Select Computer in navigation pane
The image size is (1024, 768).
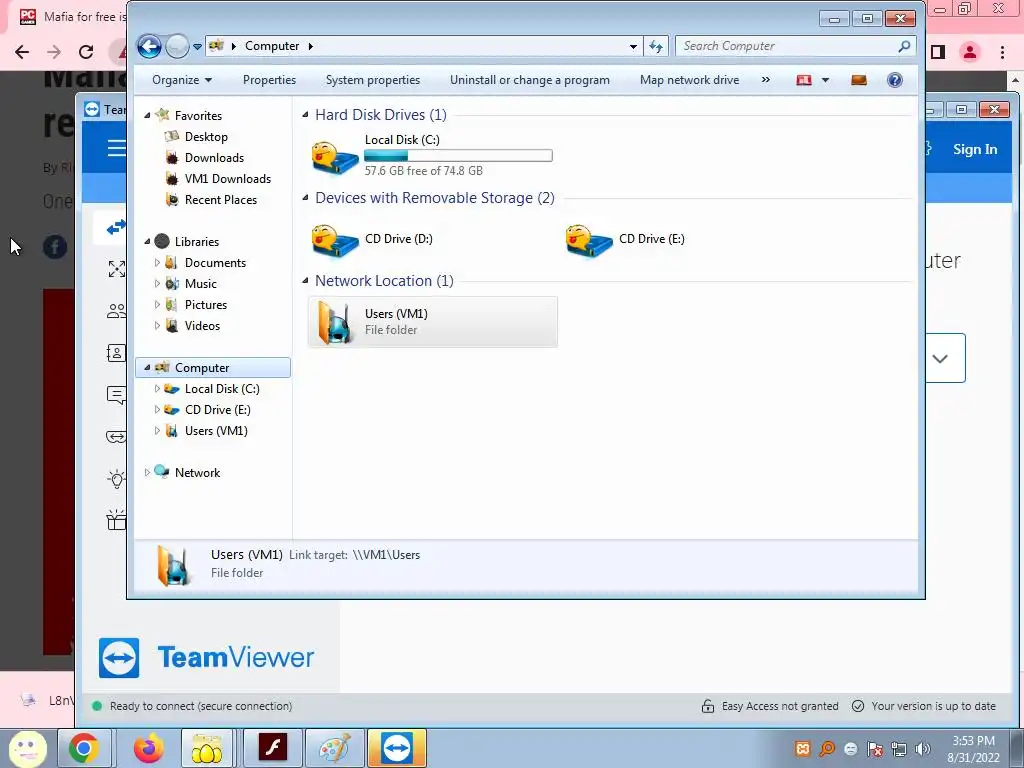tap(213, 368)
